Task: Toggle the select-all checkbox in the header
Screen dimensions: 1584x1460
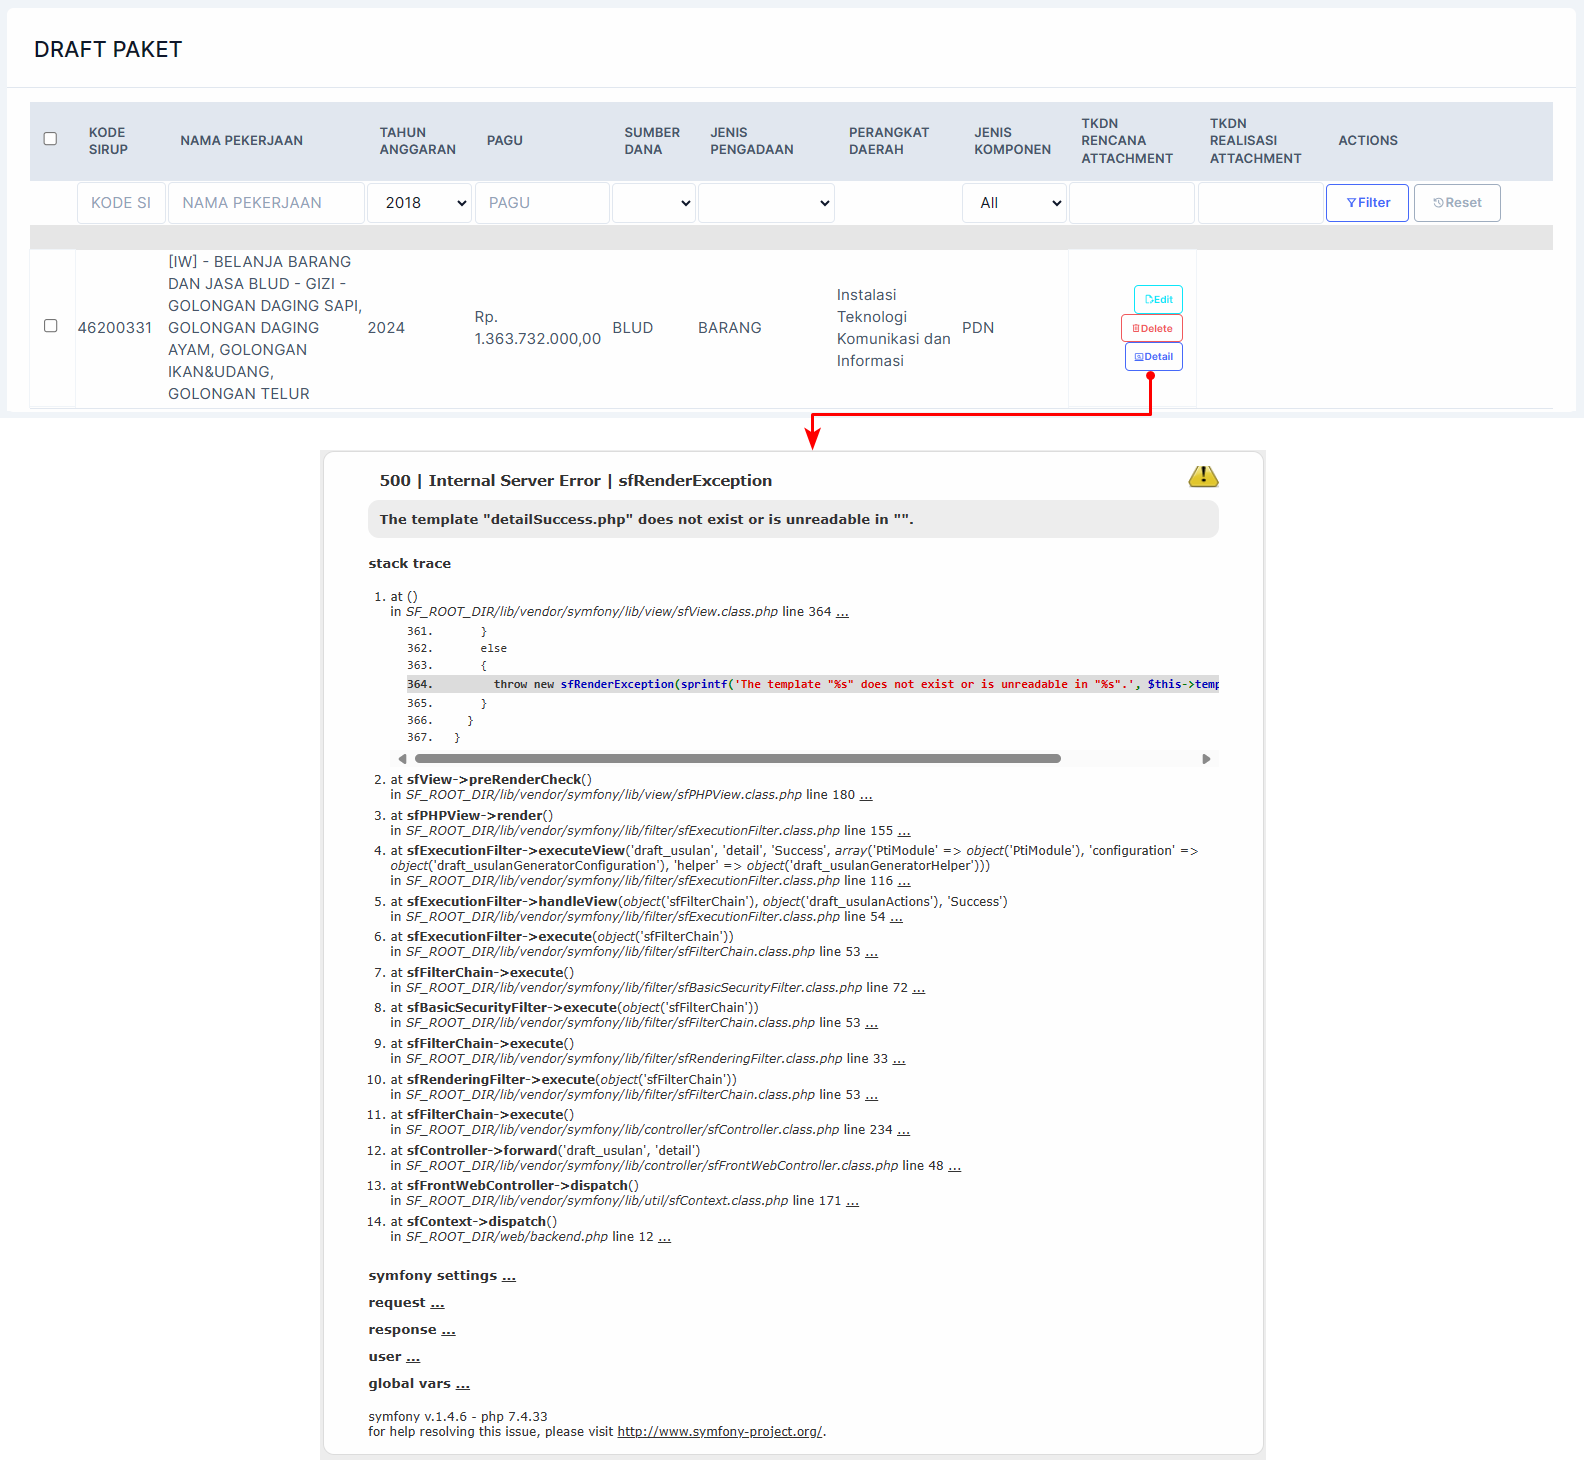Action: [50, 139]
